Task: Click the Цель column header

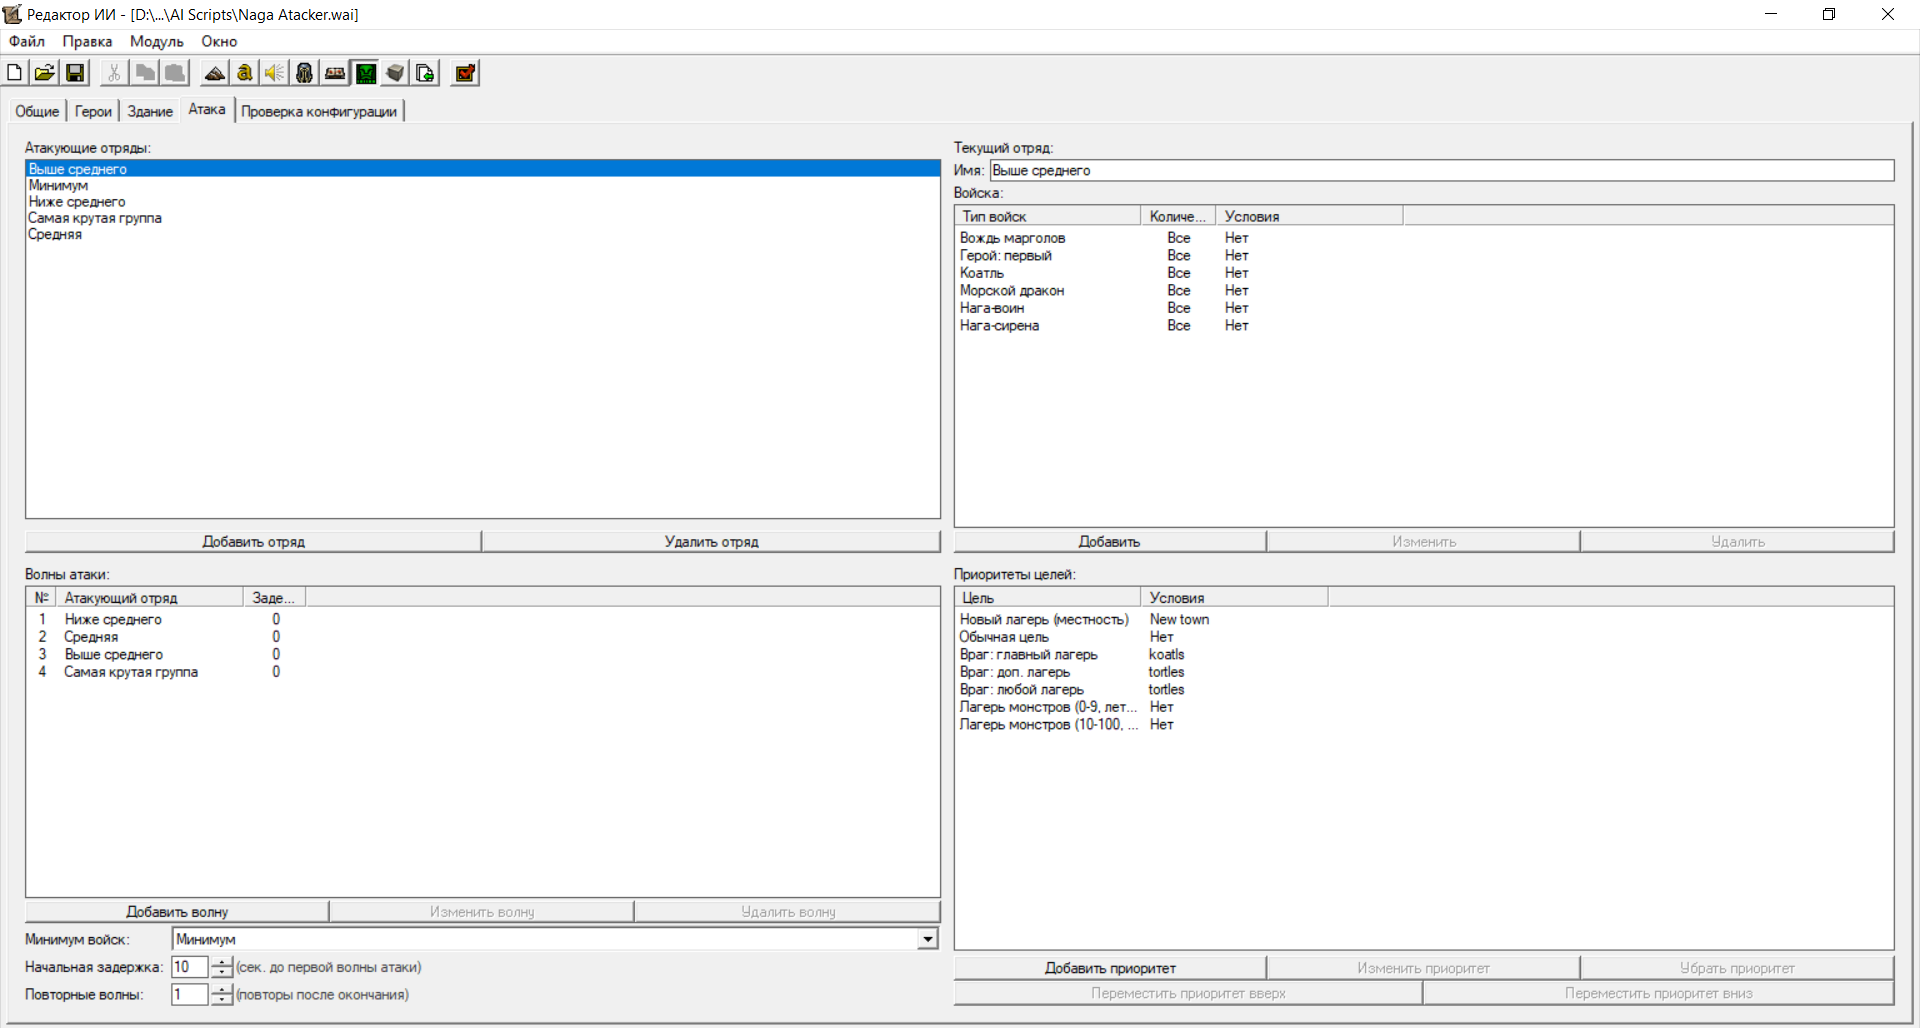Action: pos(1048,598)
